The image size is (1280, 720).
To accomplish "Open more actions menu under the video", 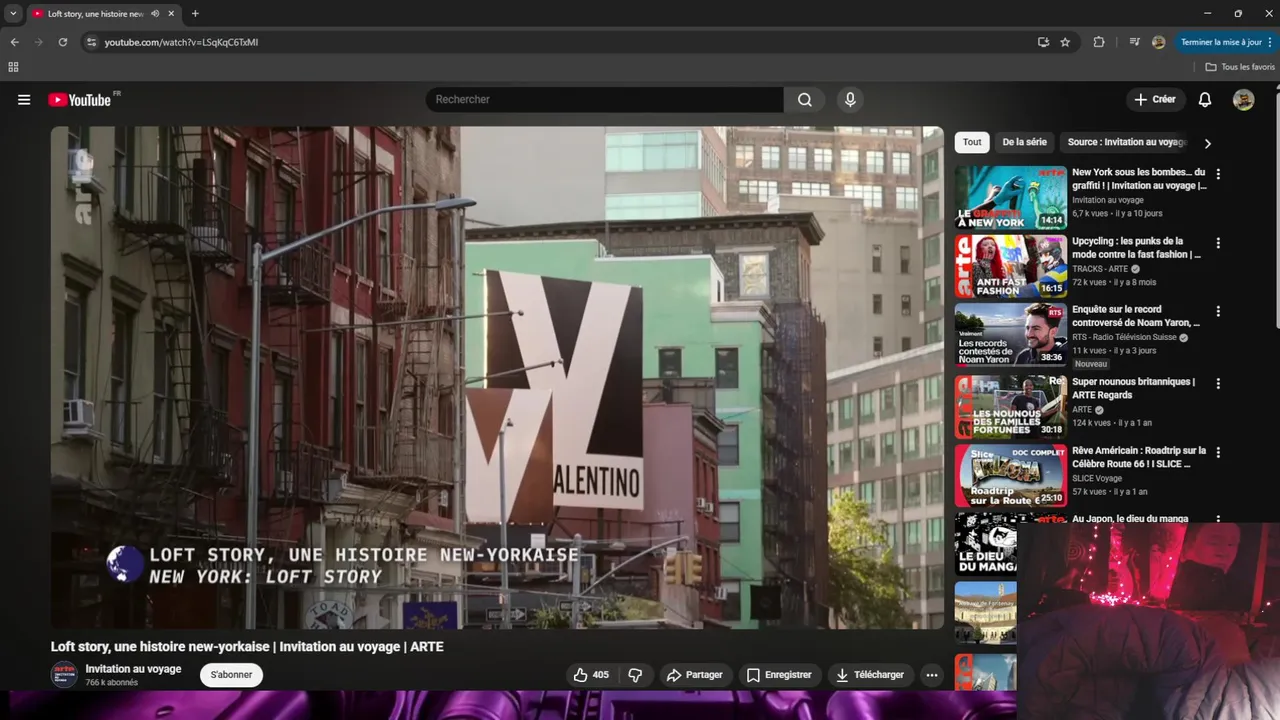I will tap(932, 675).
